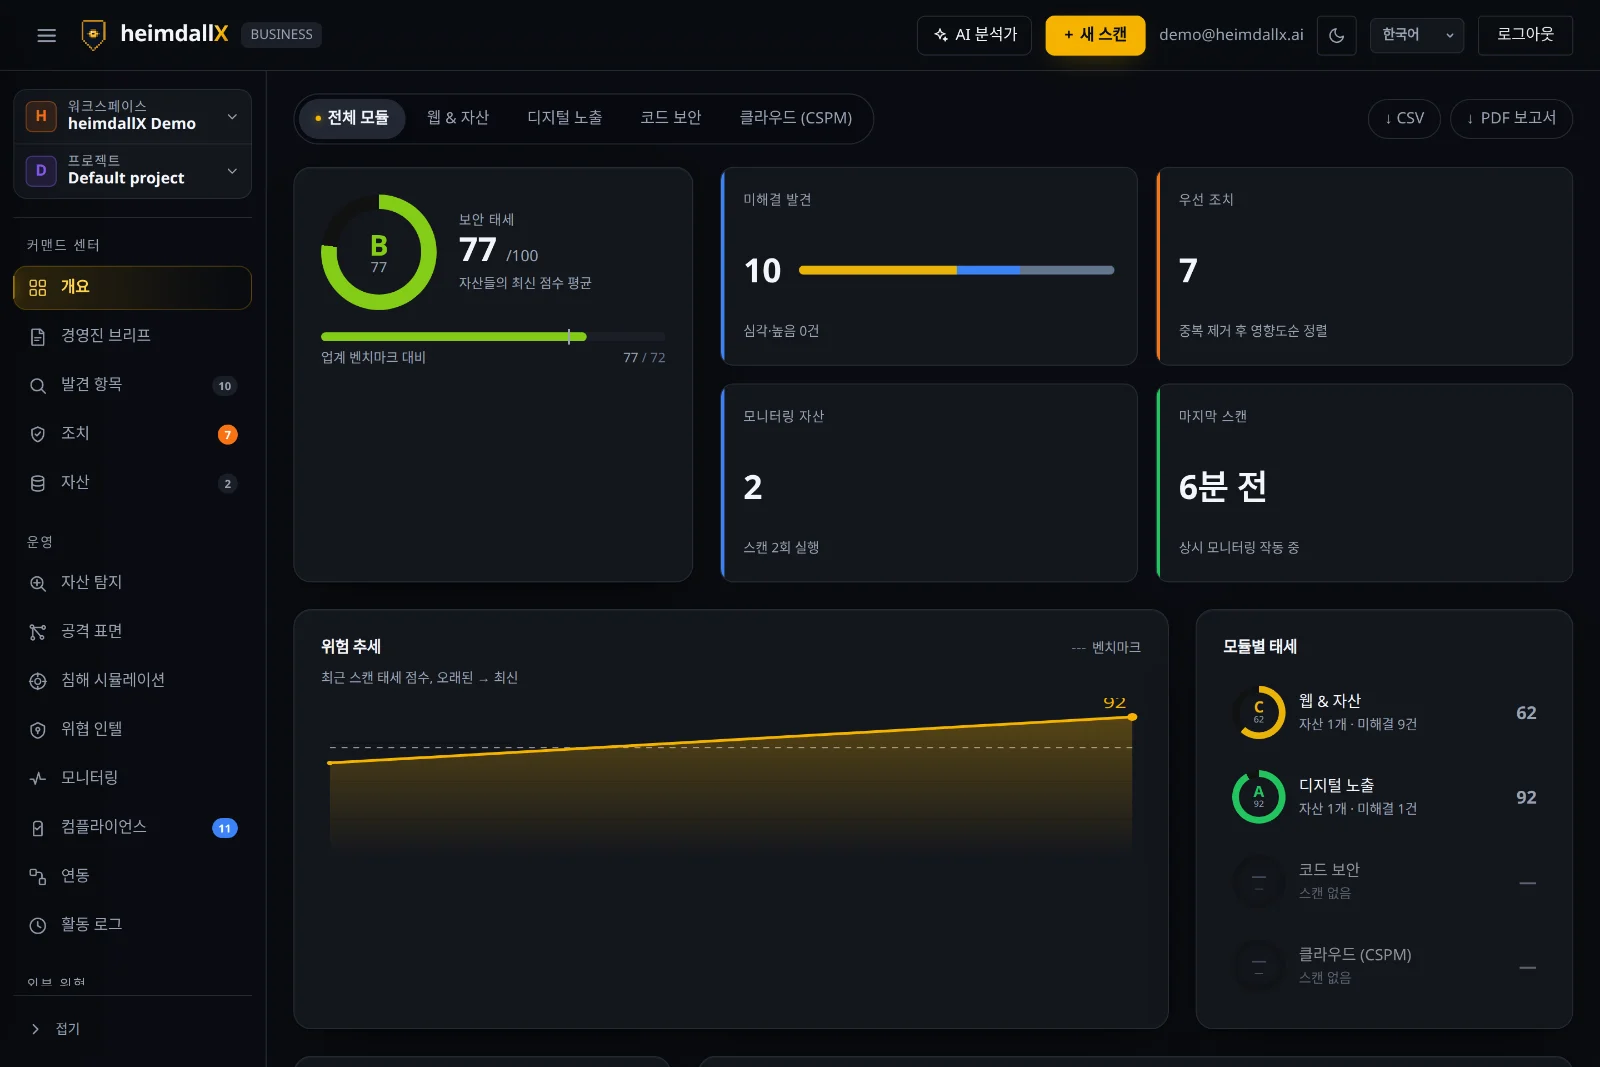Switch to the 디지털 노출 tab

[x=565, y=118]
